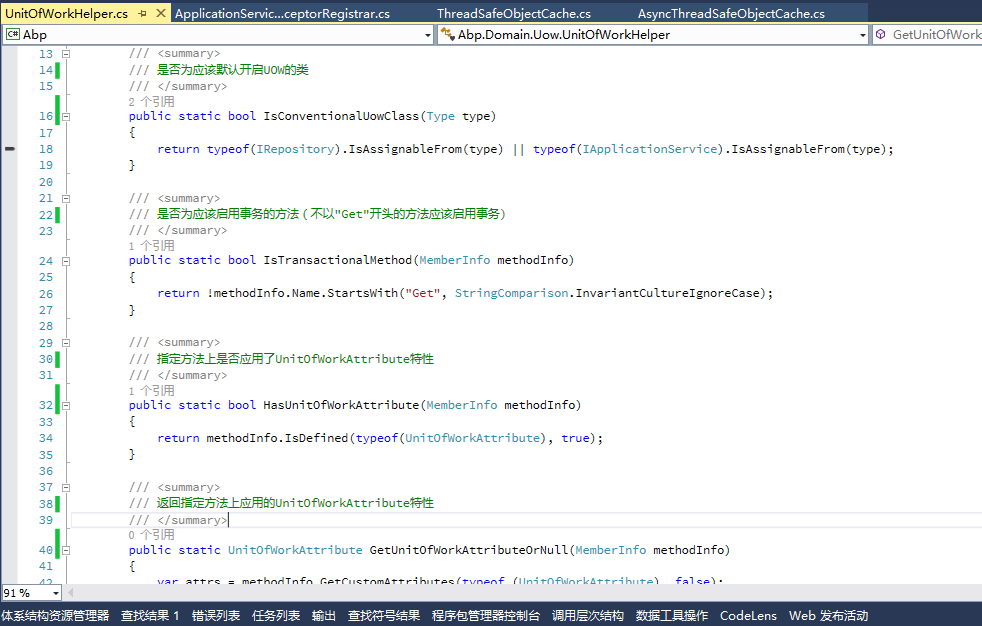Collapse the HasUnitOfWorkAttribute method at line 32
Screen dimensions: 982x626
[66, 406]
